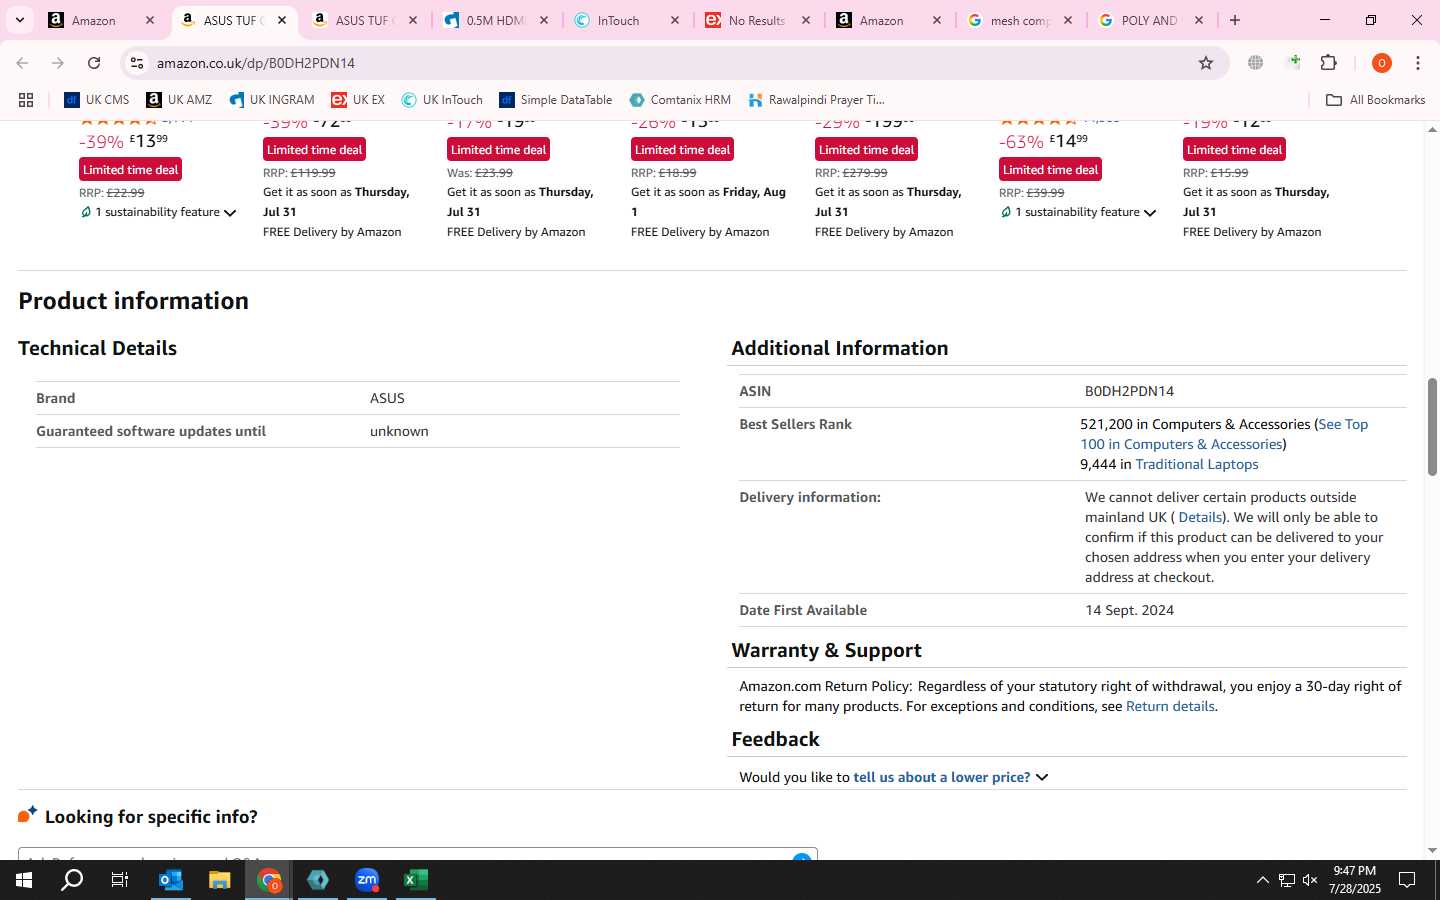
Task: Open the UK AMZ bookmark
Action: pyautogui.click(x=179, y=100)
